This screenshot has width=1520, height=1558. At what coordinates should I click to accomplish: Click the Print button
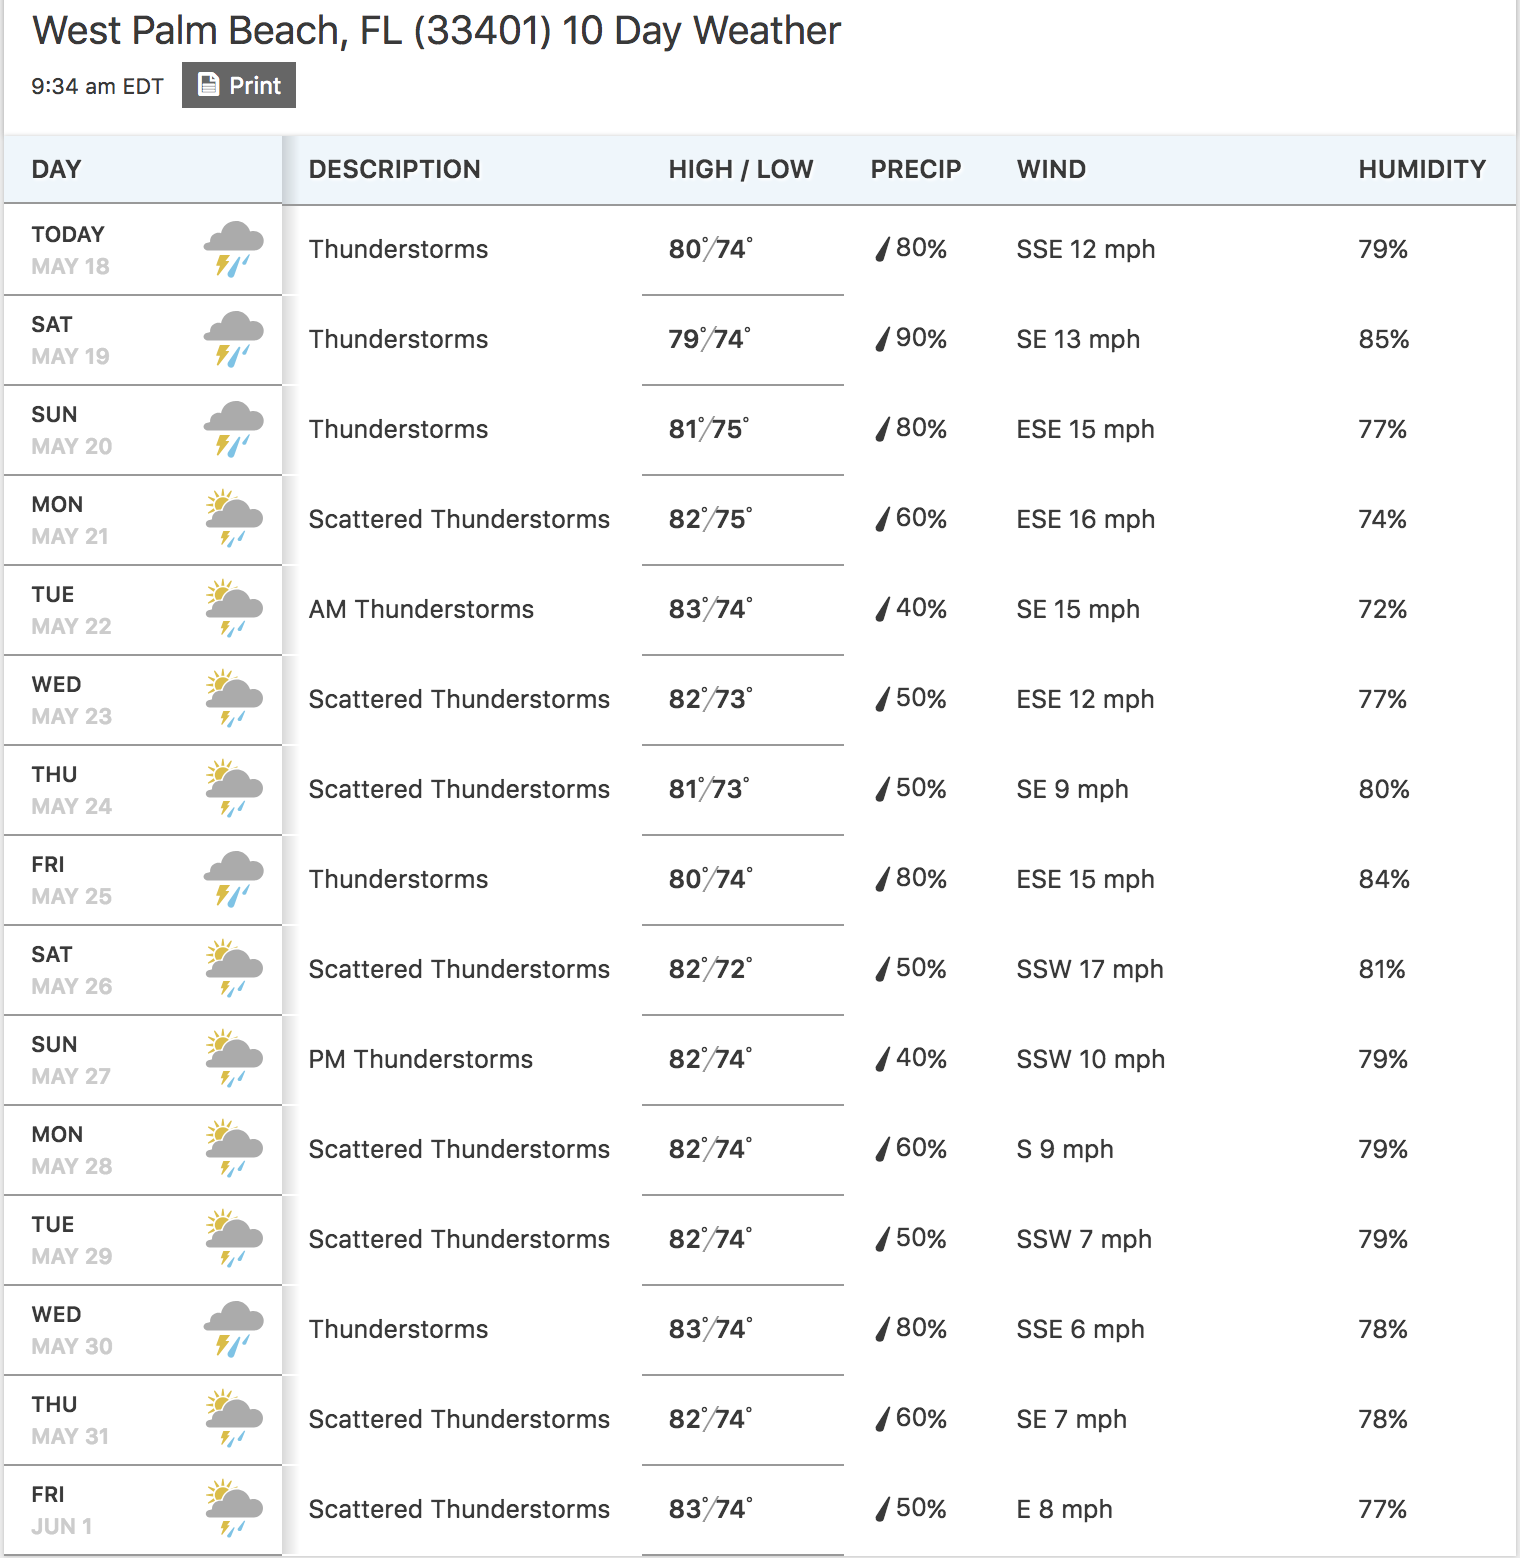coord(238,85)
